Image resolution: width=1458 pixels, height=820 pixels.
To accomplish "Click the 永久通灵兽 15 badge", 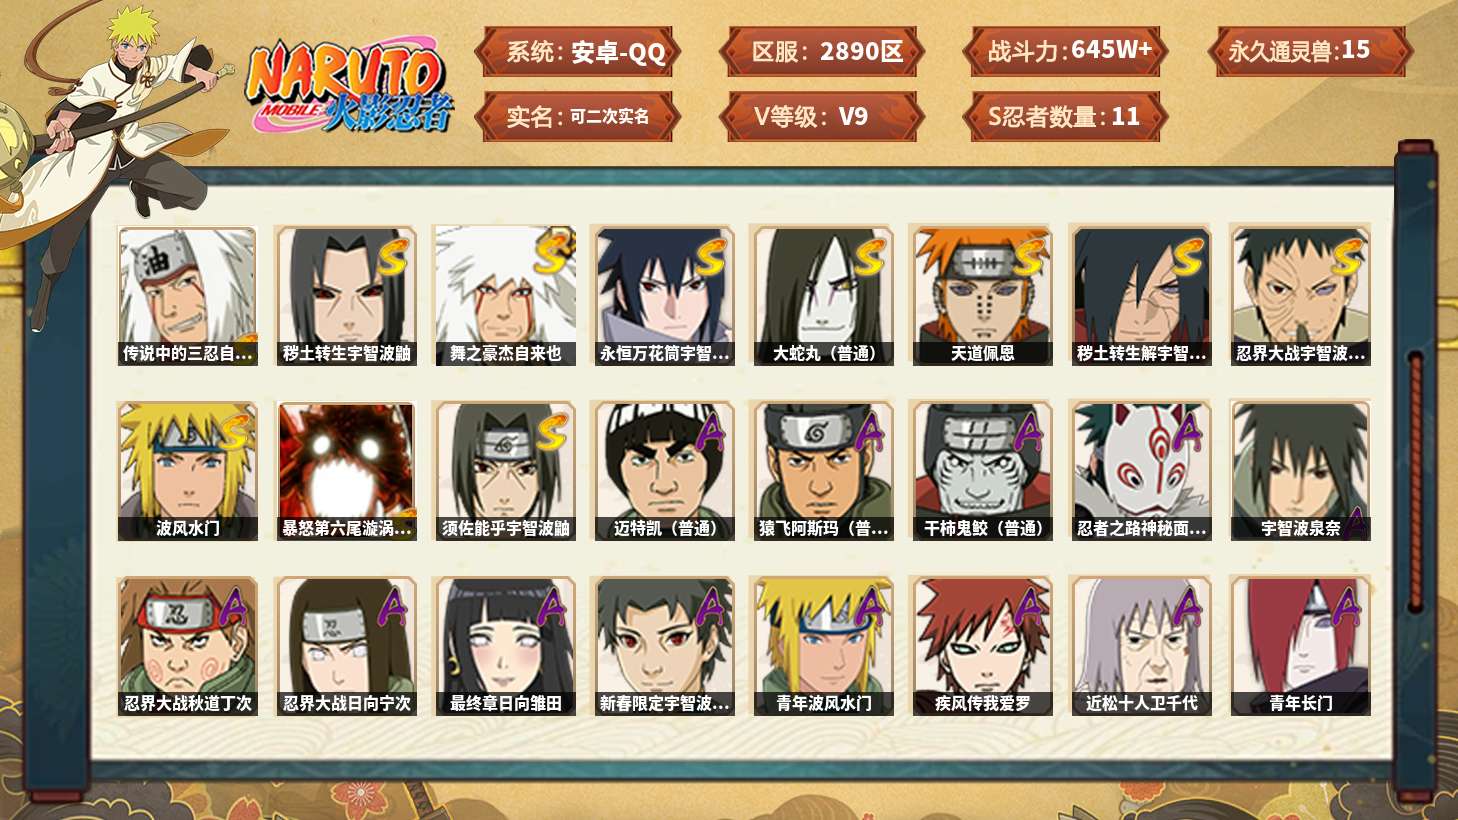I will click(1310, 52).
